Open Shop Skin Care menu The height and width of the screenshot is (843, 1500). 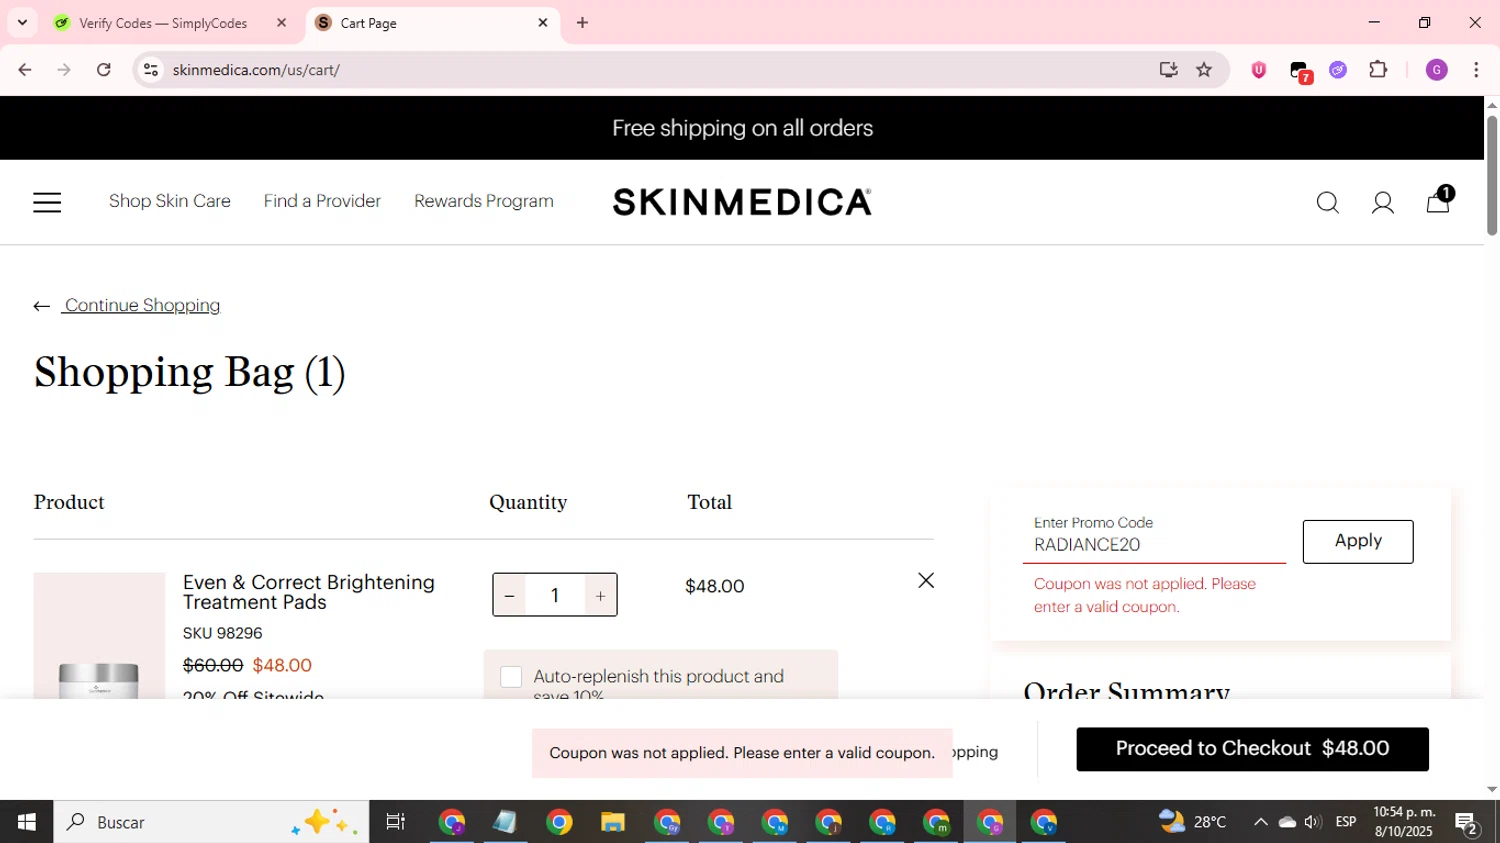pyautogui.click(x=170, y=201)
